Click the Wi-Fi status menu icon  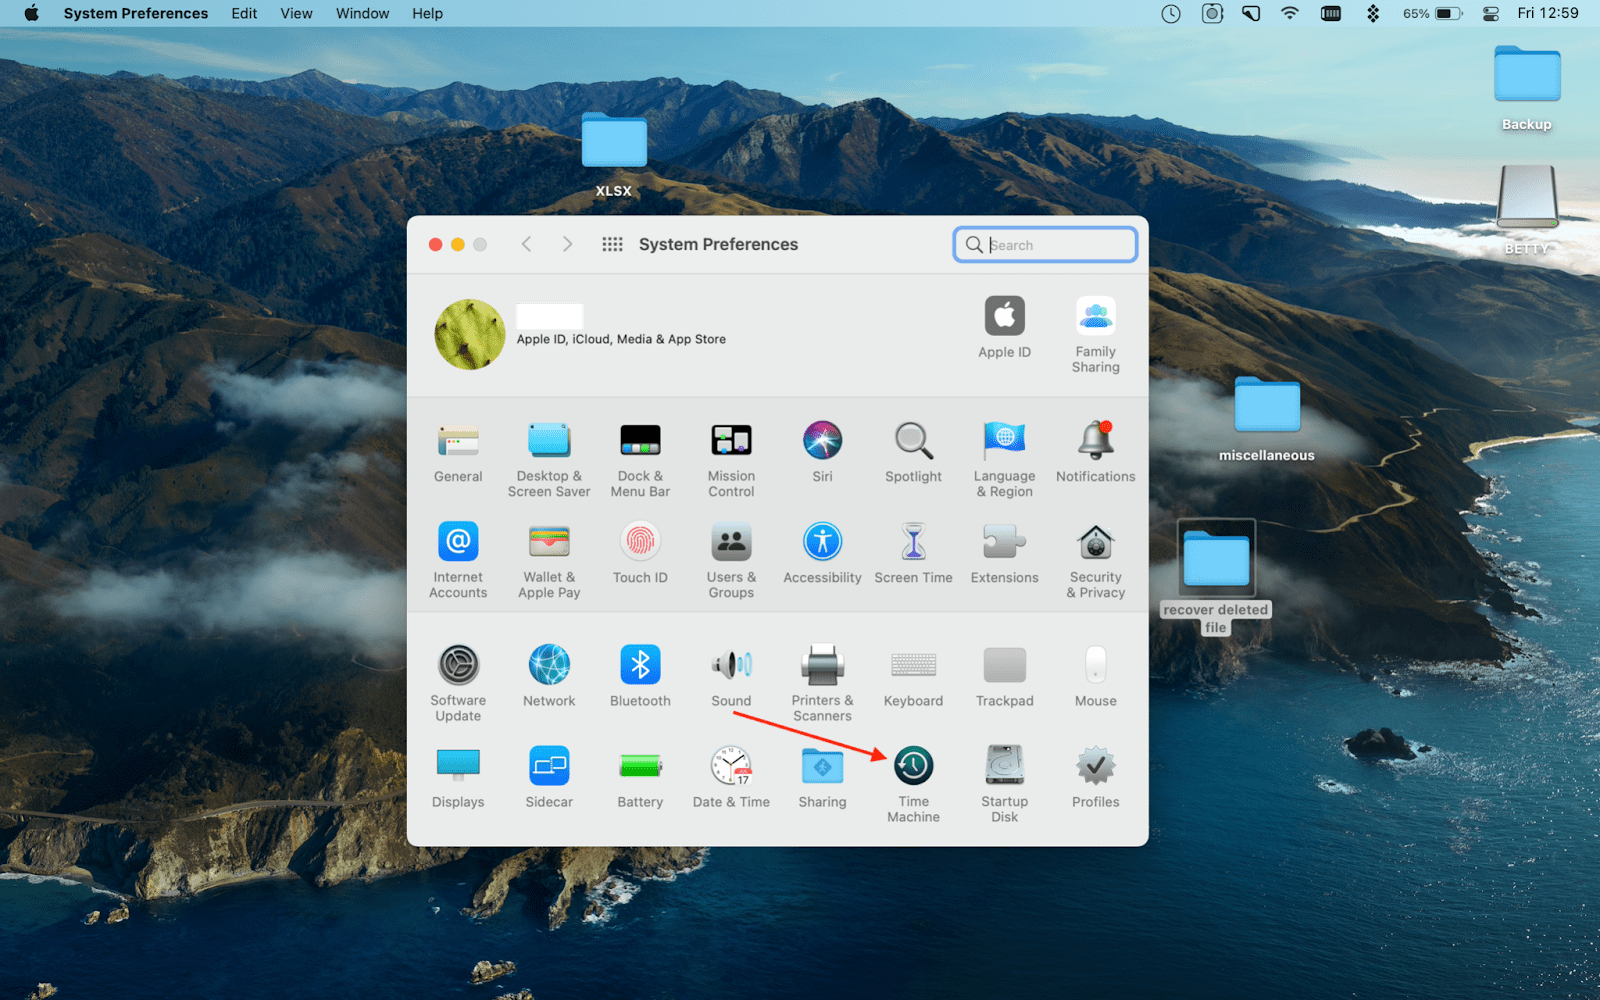coord(1290,13)
